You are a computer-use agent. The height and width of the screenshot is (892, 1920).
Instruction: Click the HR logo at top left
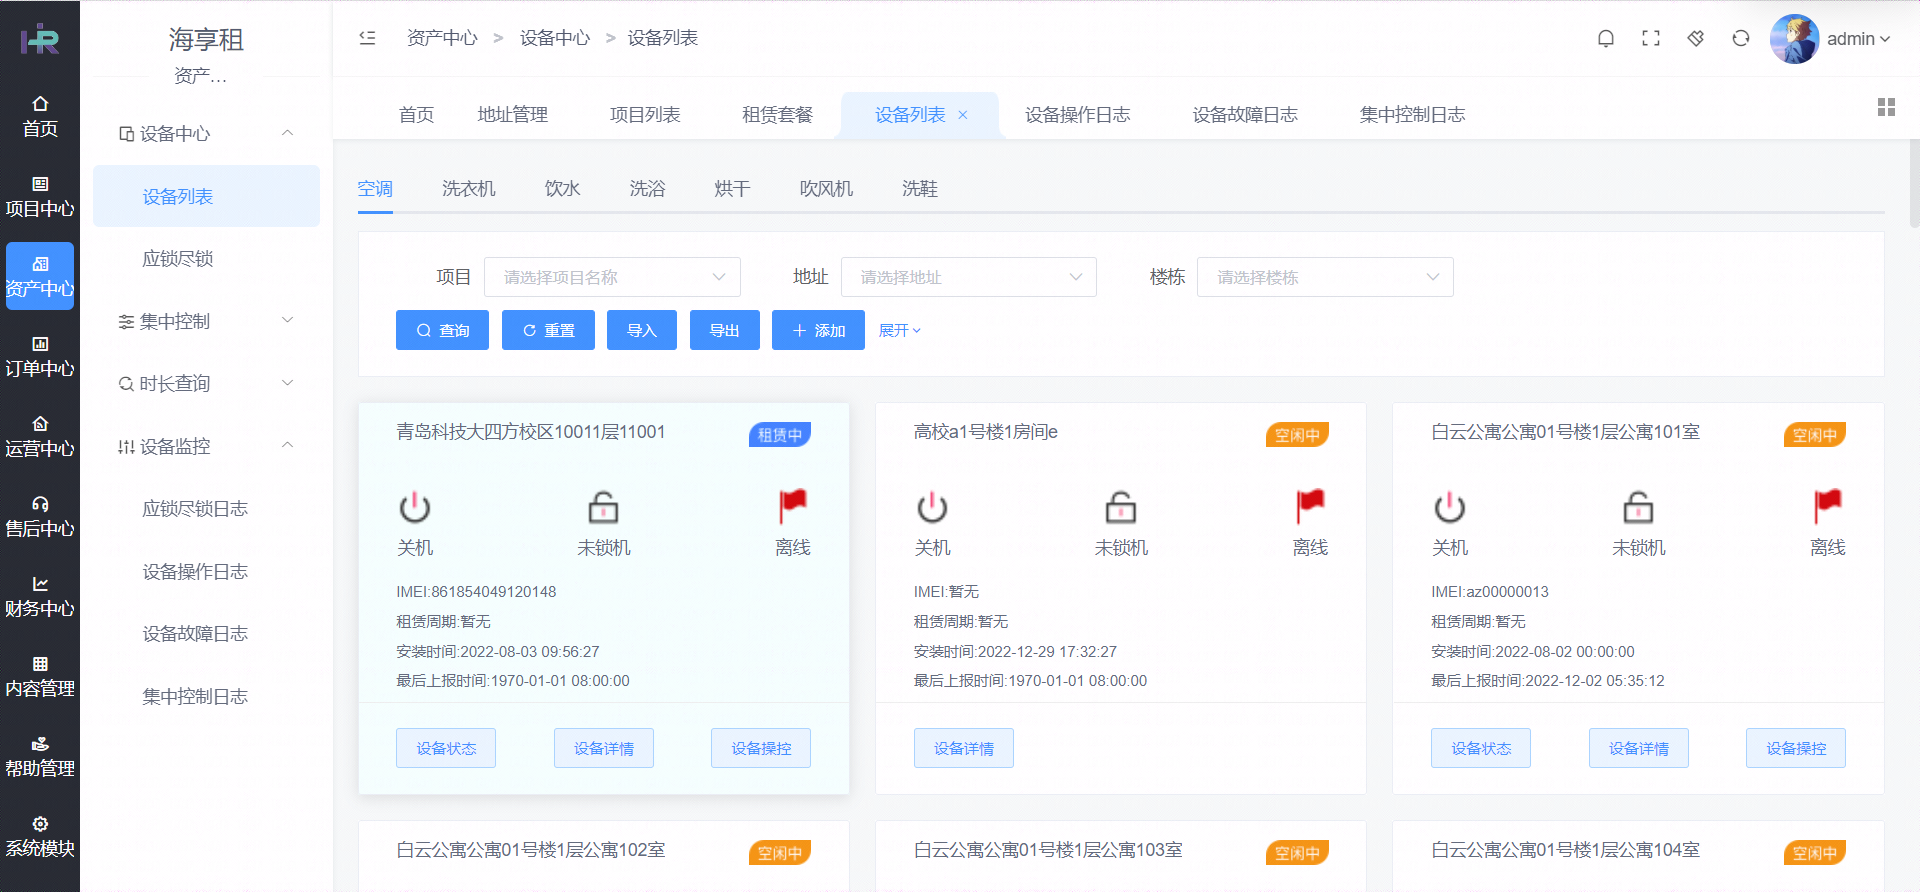(40, 39)
